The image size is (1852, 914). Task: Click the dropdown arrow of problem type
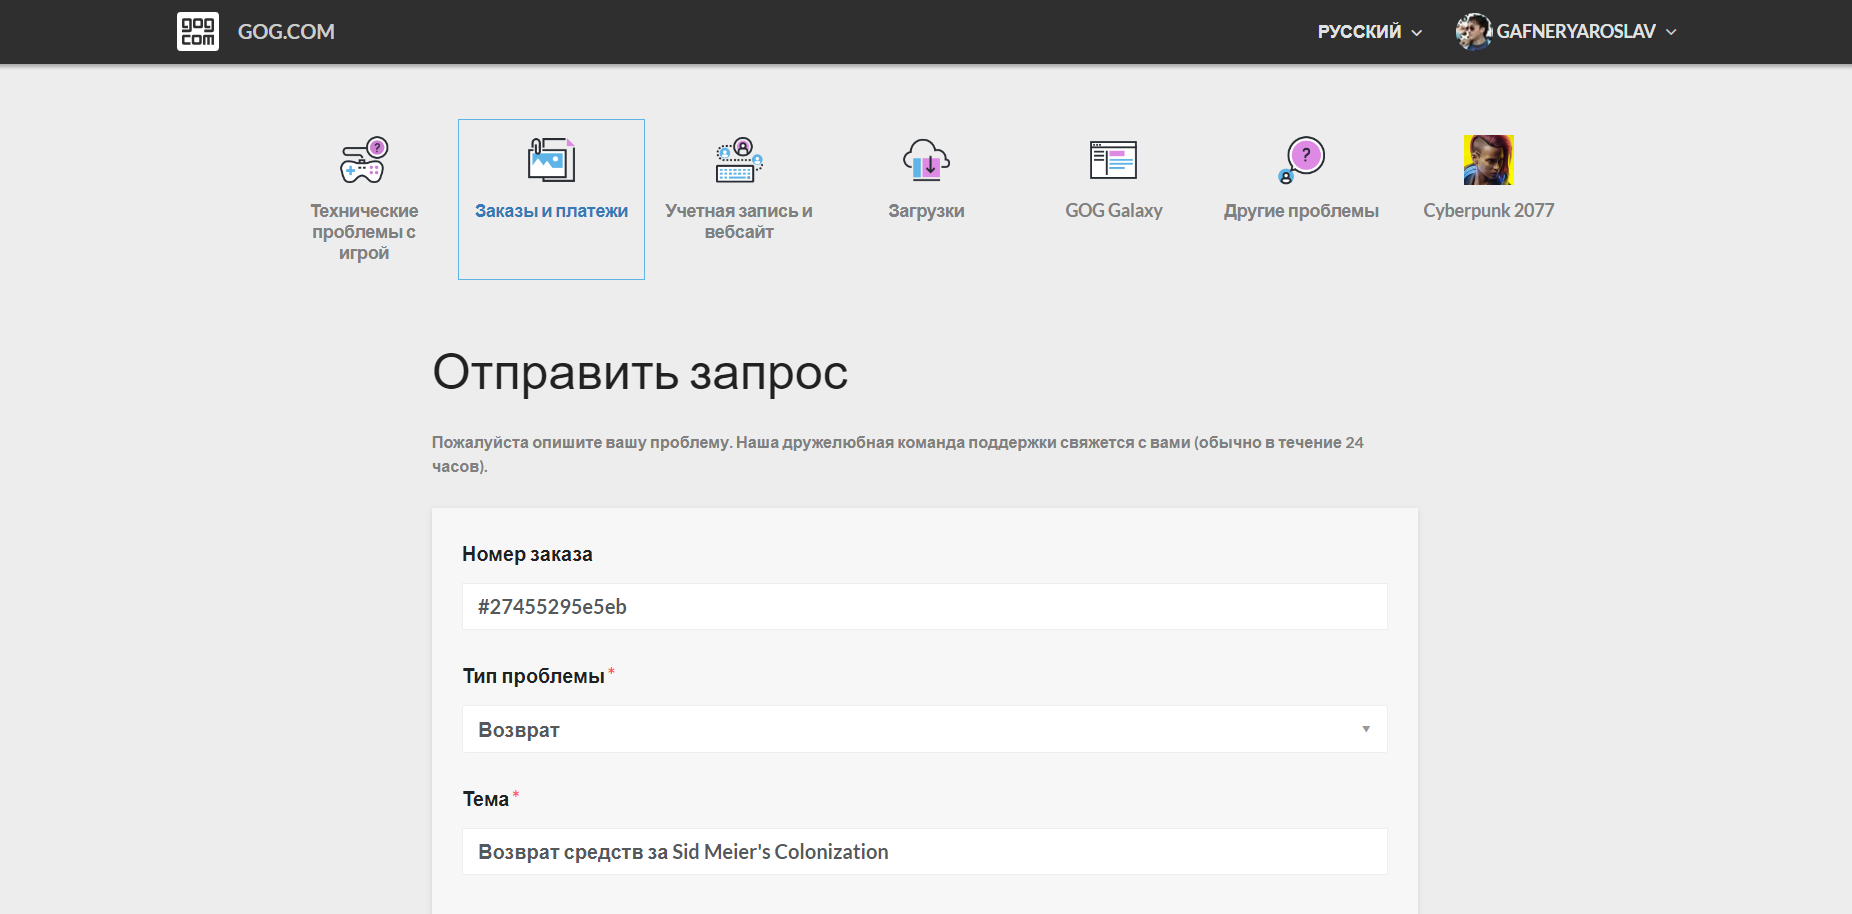[1365, 729]
